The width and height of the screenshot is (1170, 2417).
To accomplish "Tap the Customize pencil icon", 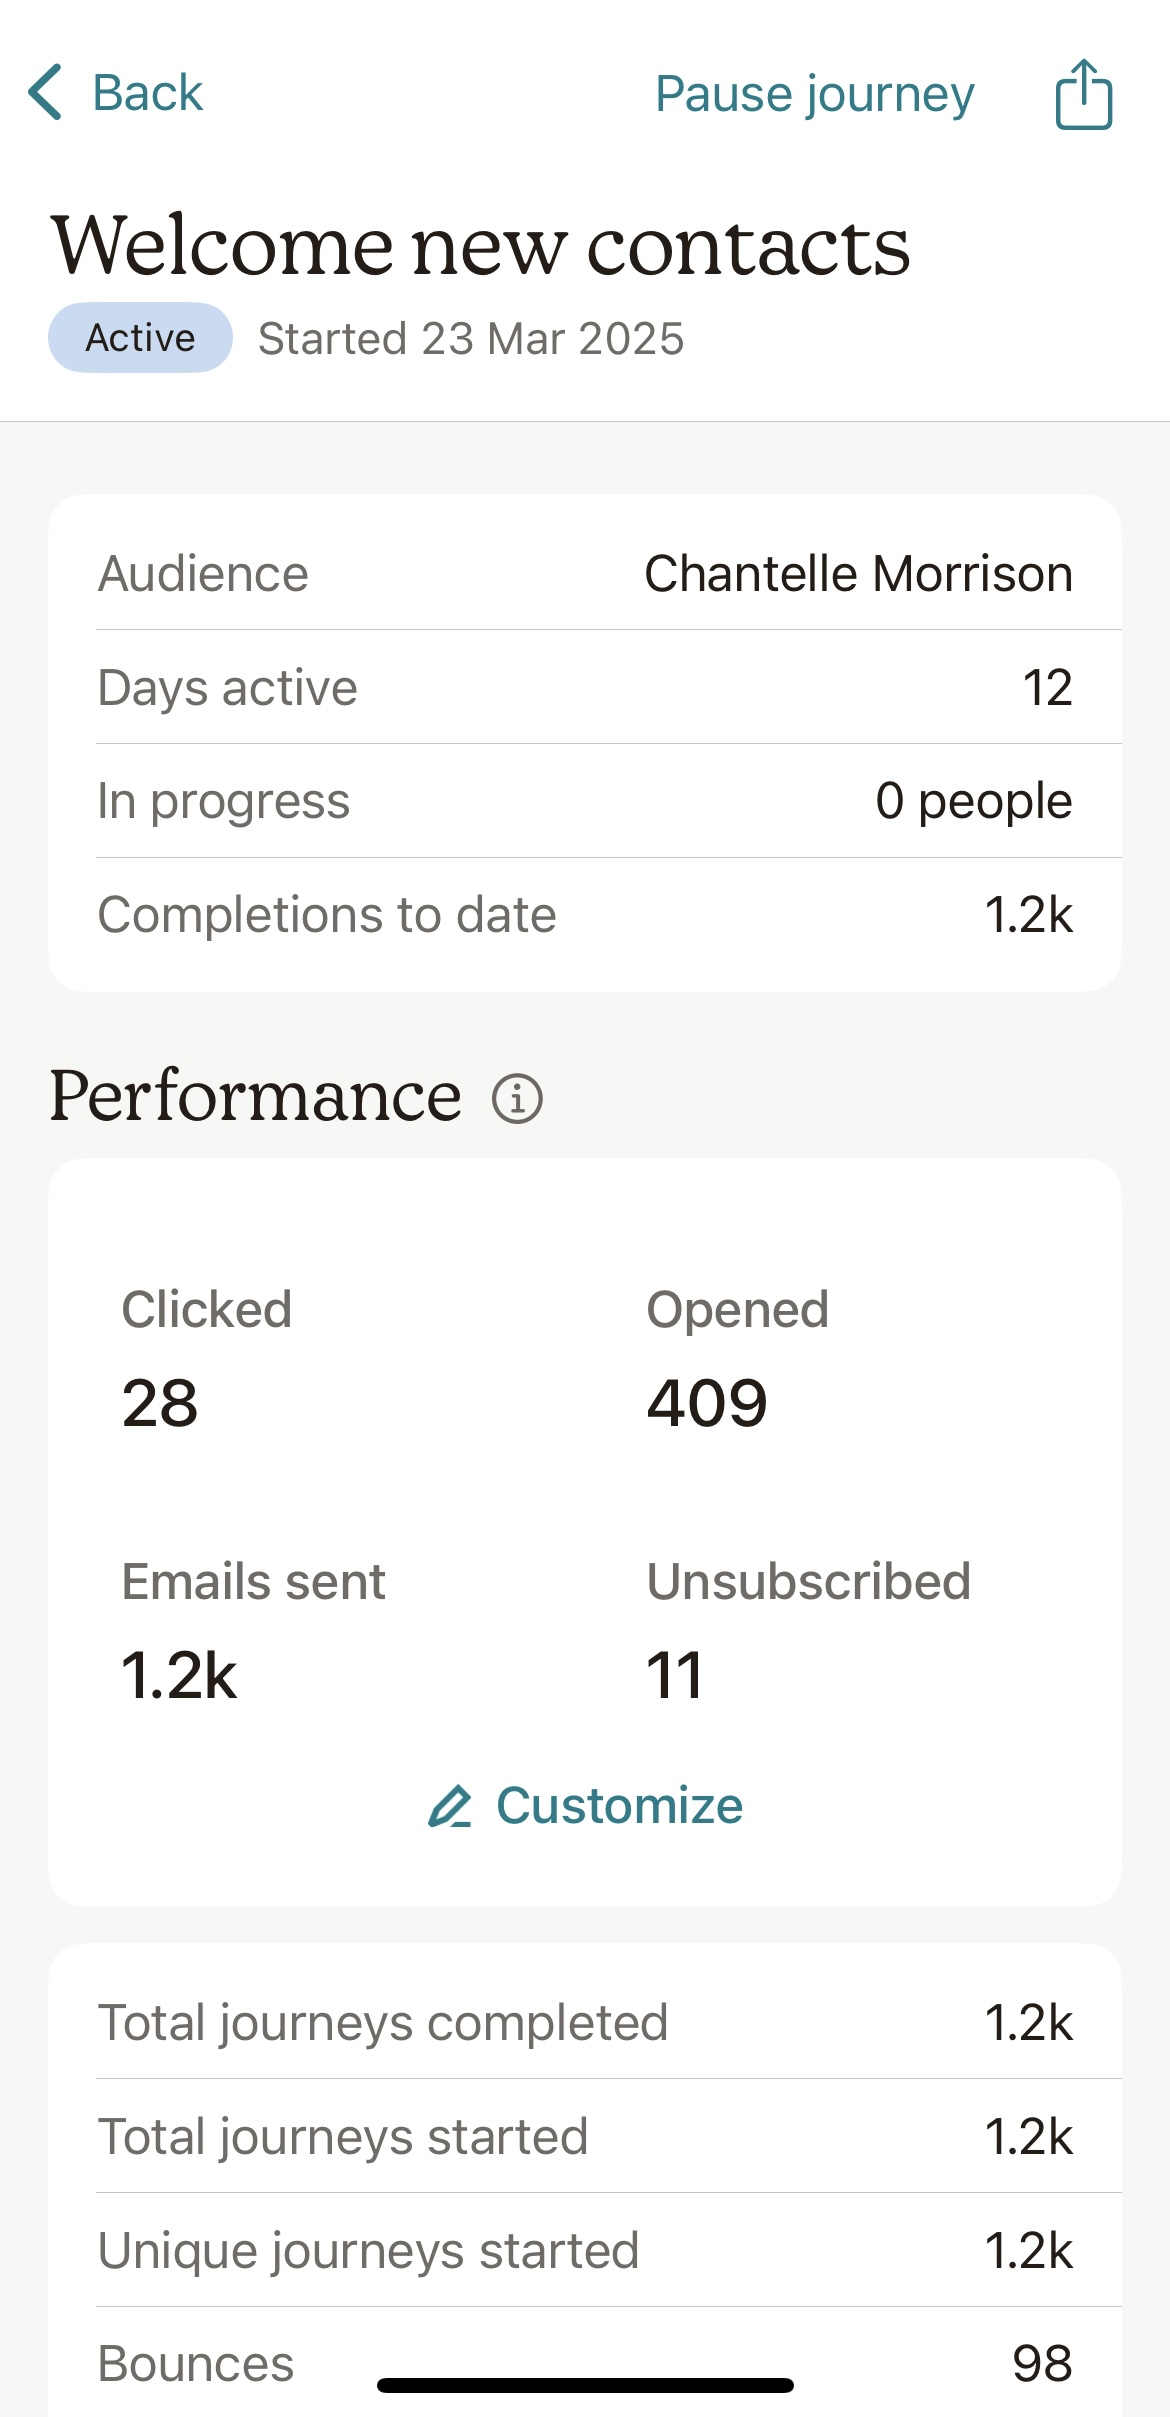I will pos(449,1807).
